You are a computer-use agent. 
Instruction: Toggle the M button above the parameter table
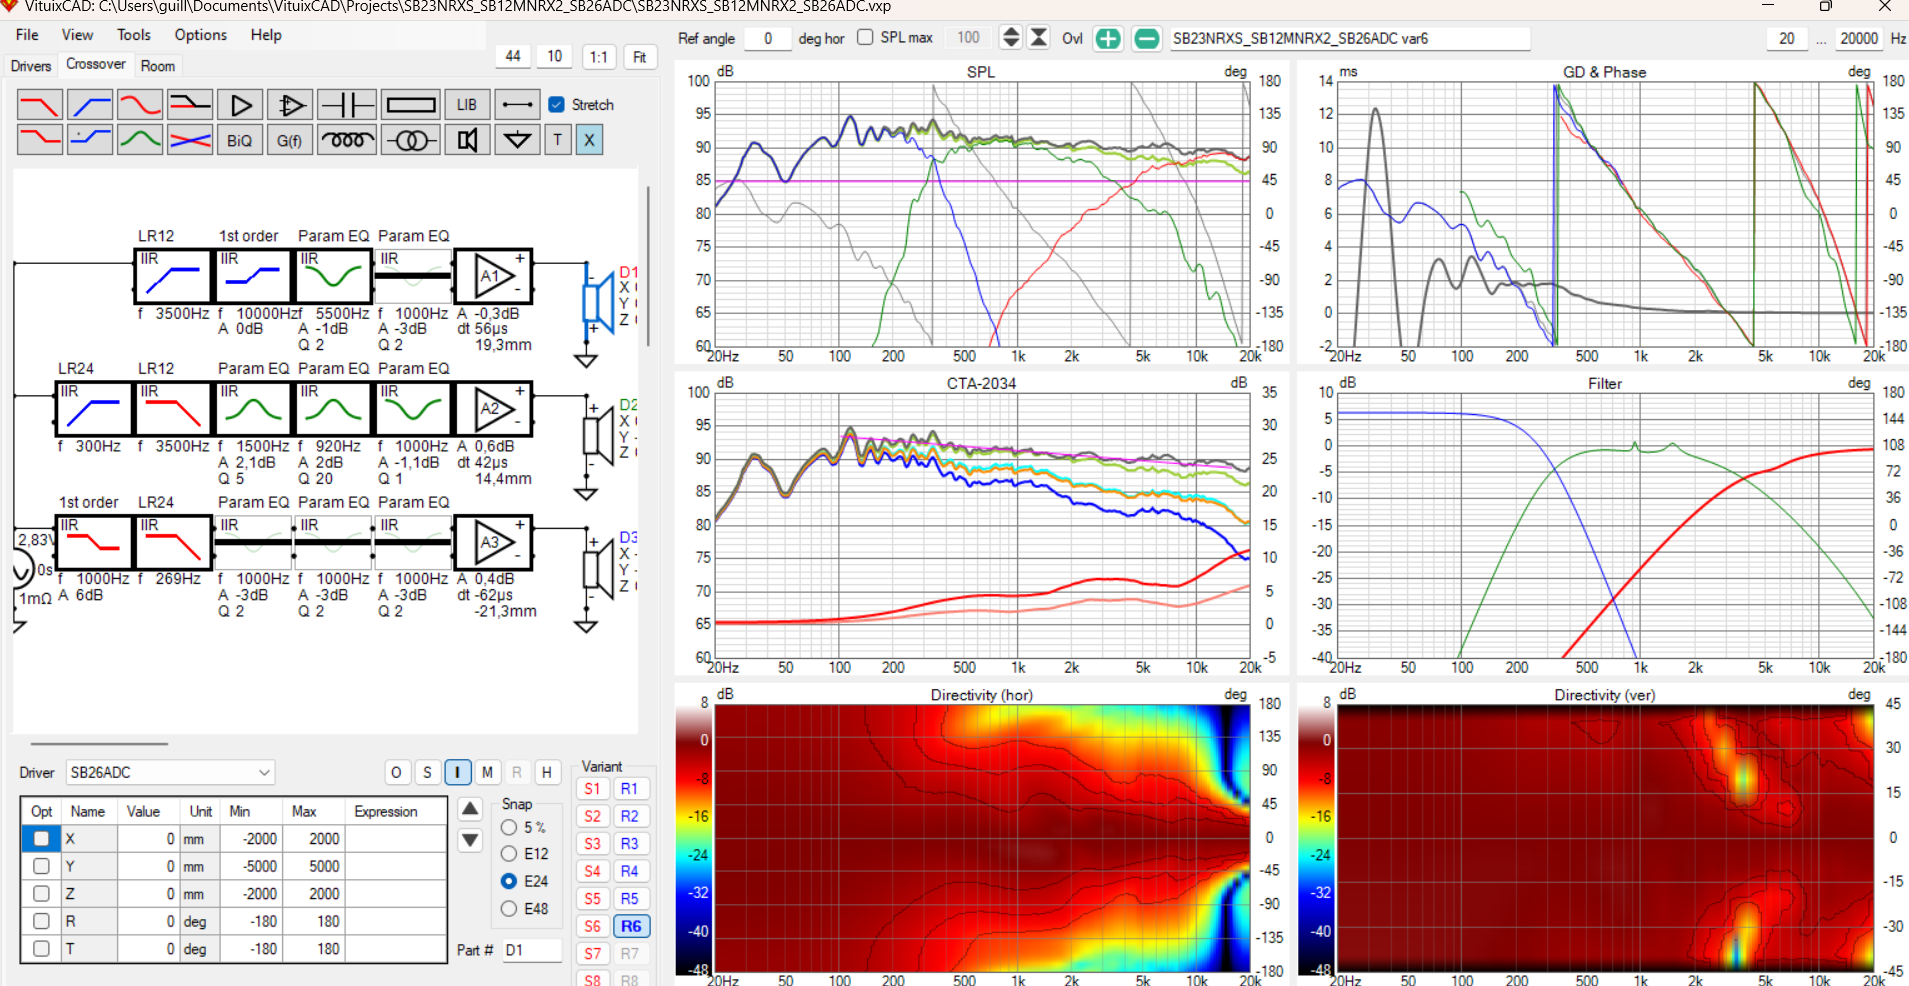click(487, 772)
